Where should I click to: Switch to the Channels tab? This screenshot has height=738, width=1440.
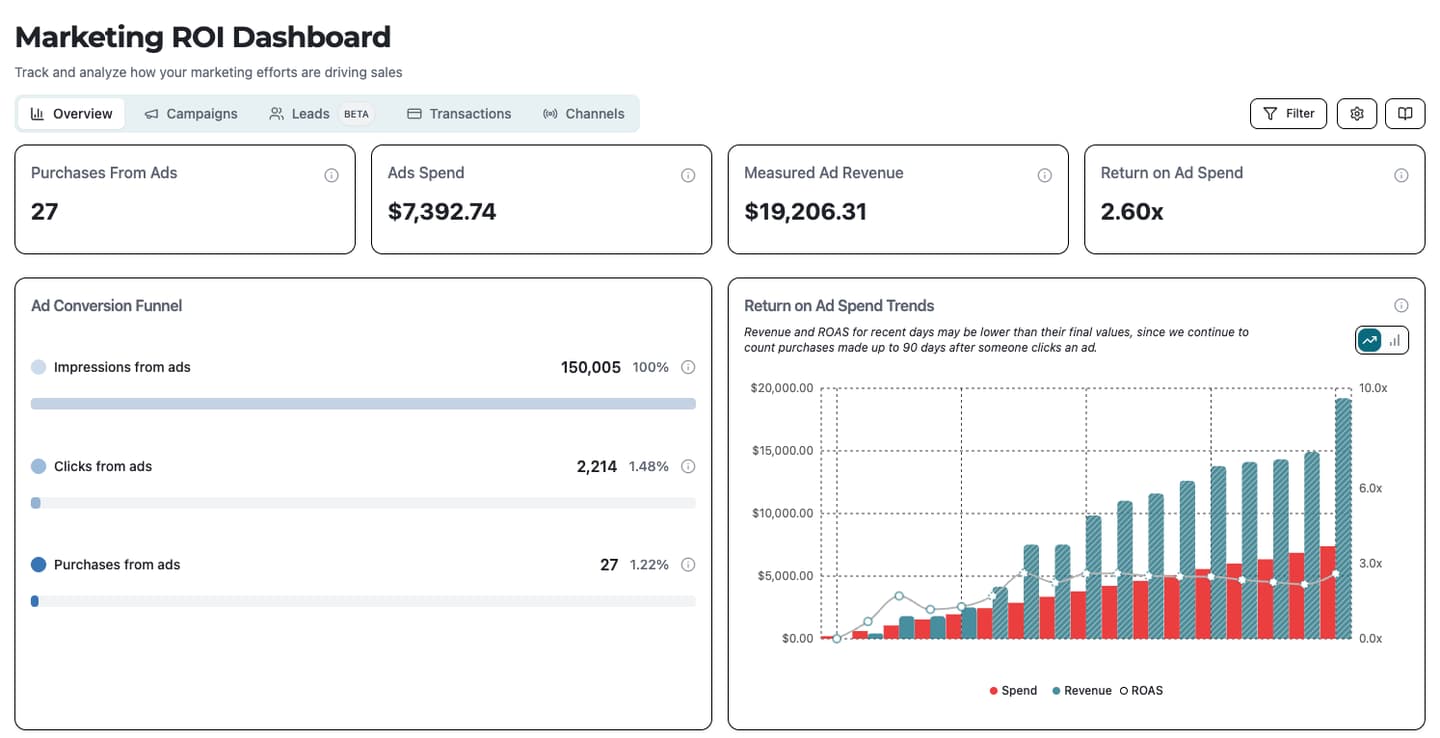583,114
